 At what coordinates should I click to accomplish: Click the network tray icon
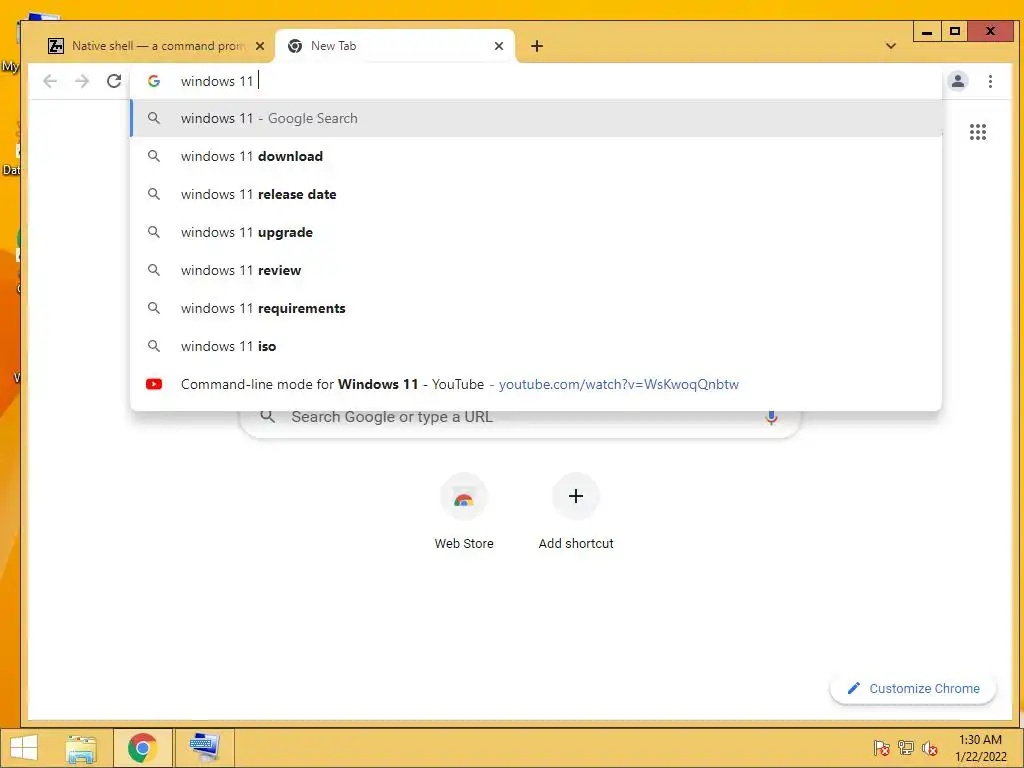(x=905, y=748)
